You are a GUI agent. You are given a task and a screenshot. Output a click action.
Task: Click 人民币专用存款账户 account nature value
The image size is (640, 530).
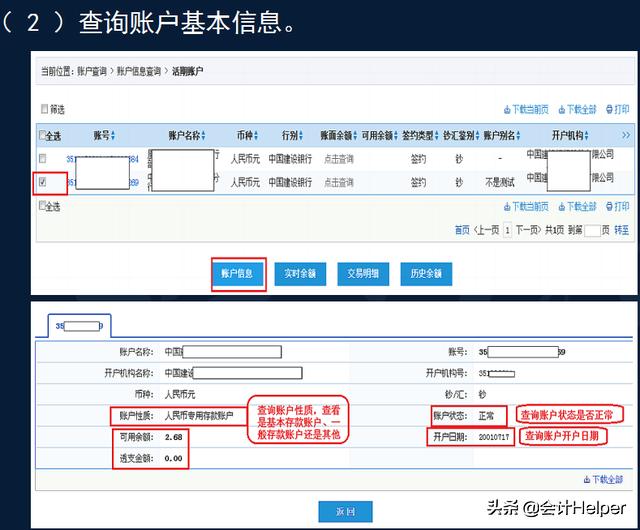point(199,416)
